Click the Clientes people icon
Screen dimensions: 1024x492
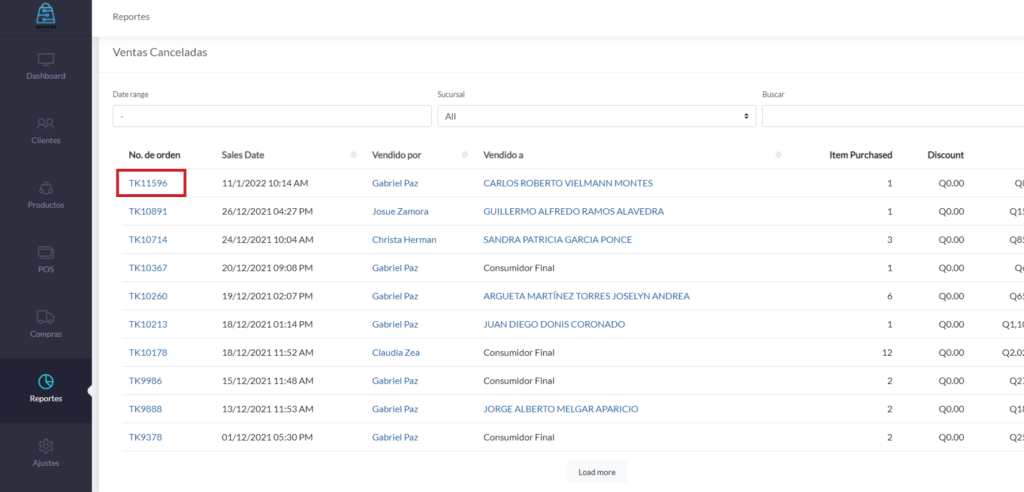[46, 124]
